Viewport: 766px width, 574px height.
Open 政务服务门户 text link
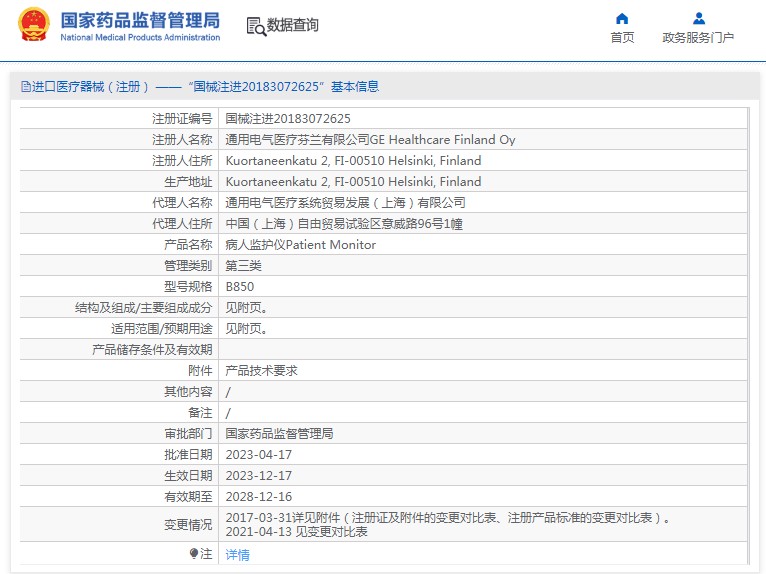pos(698,38)
